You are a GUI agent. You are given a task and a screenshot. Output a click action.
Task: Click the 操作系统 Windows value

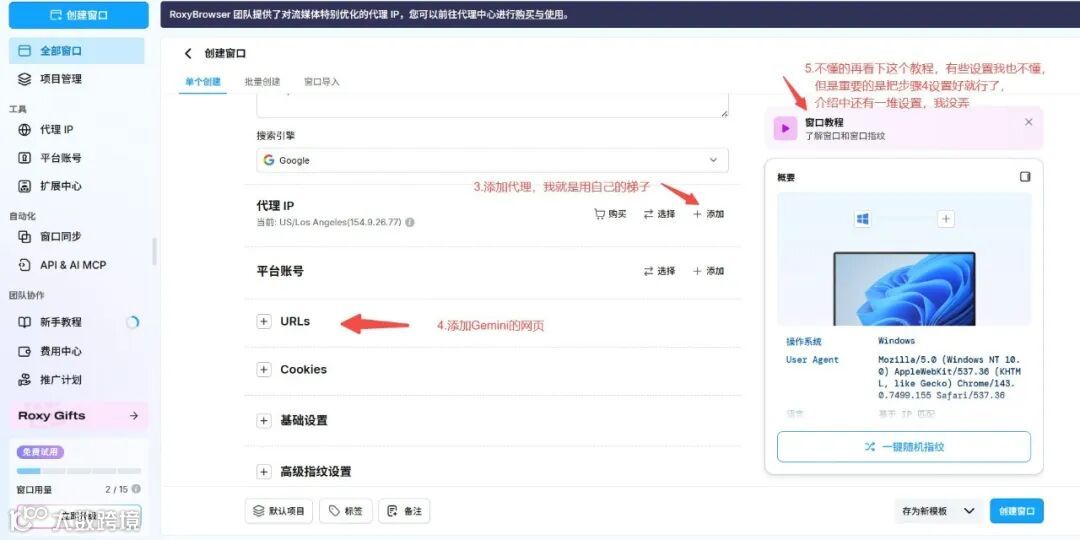[x=896, y=340]
